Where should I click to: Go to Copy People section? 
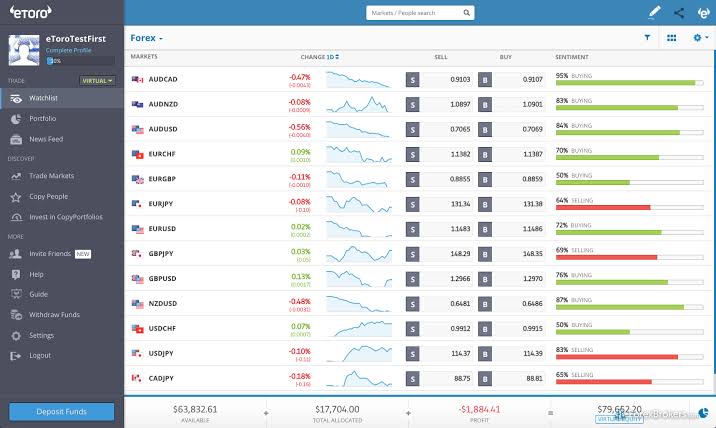pos(49,197)
